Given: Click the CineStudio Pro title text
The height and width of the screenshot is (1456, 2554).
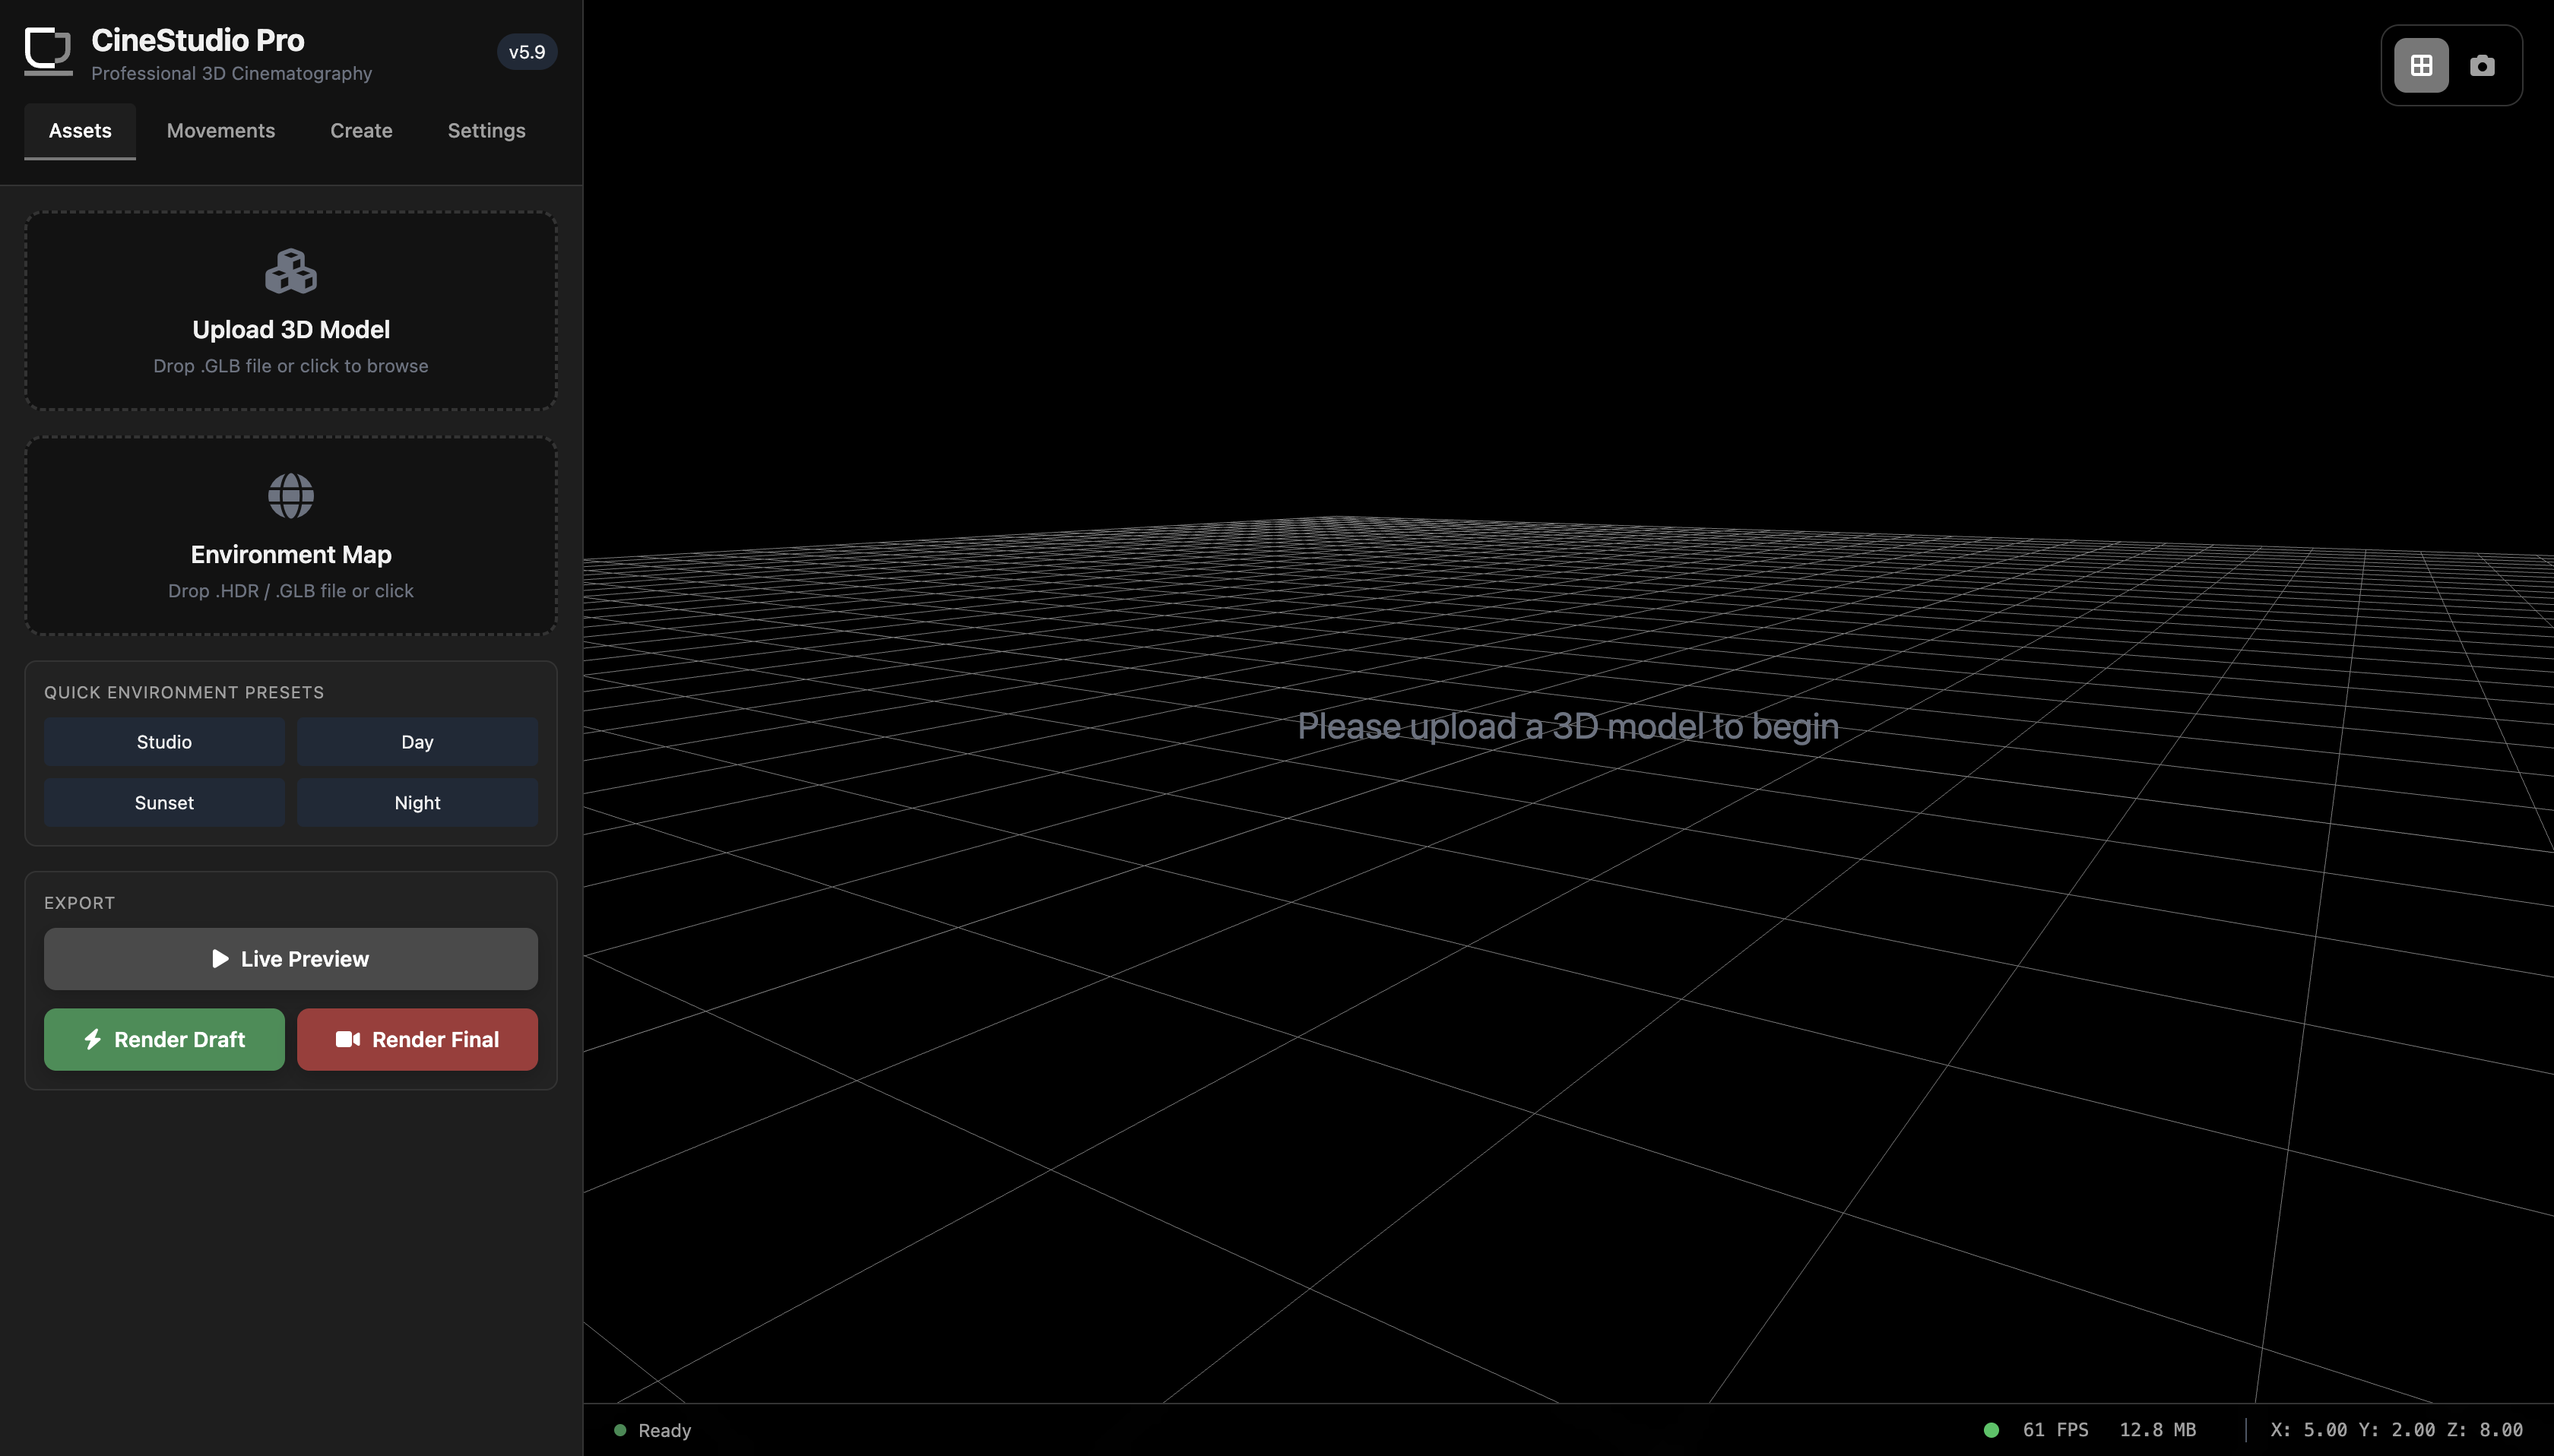Looking at the screenshot, I should [198, 40].
